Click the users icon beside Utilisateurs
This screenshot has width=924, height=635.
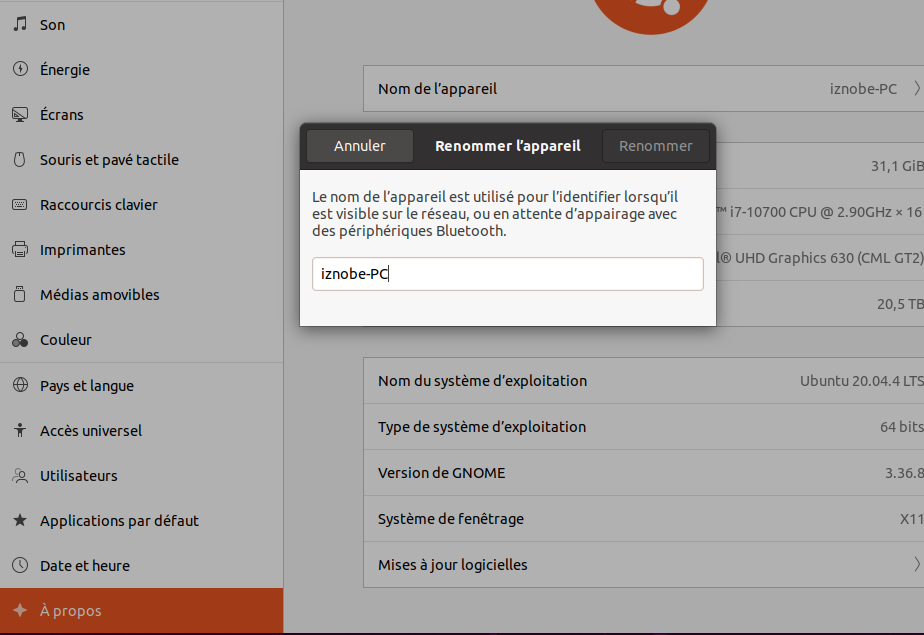click(20, 475)
